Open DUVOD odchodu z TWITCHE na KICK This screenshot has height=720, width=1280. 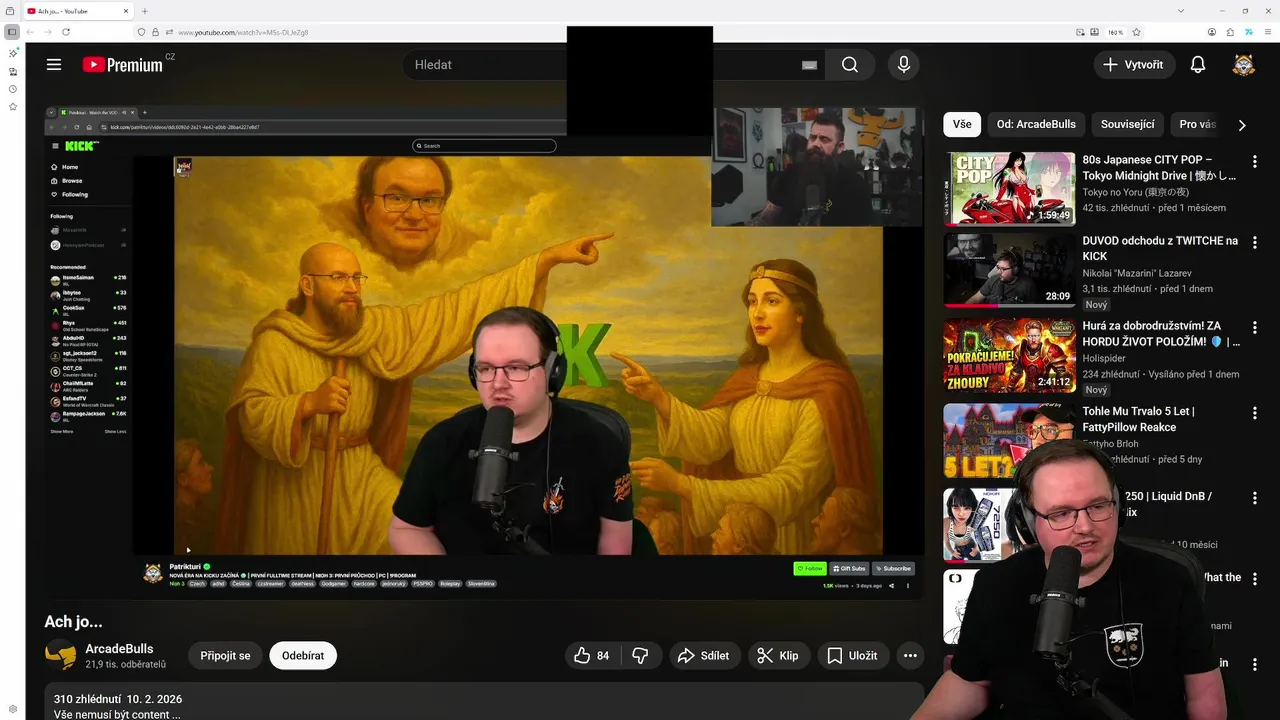click(x=1160, y=248)
